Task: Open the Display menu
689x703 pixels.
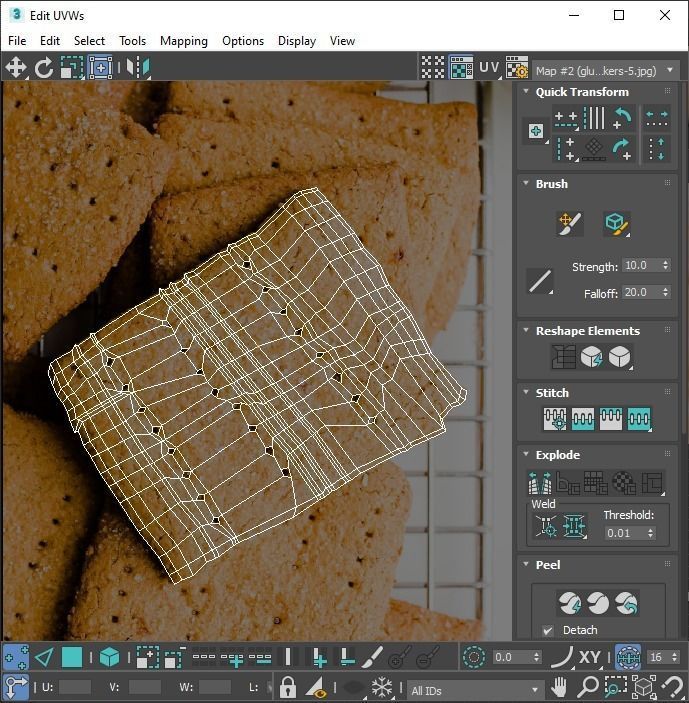Action: coord(297,41)
